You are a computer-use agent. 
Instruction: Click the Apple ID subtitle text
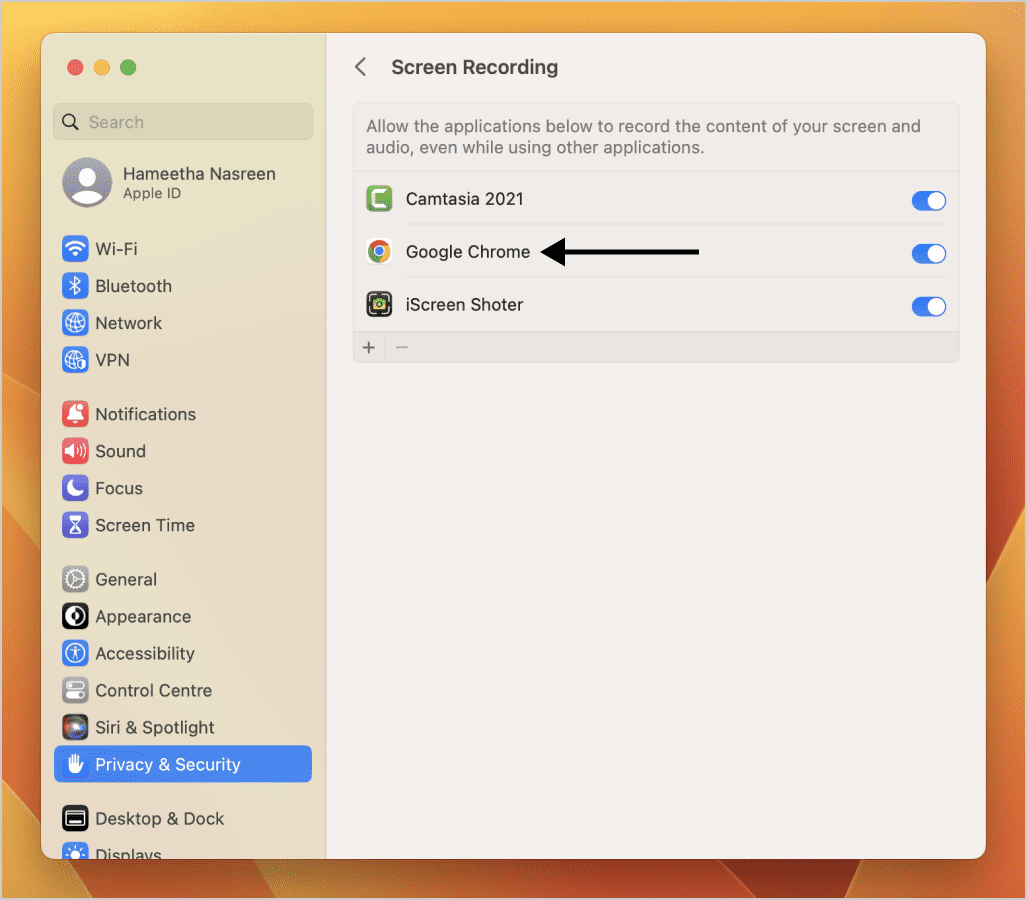(x=152, y=193)
